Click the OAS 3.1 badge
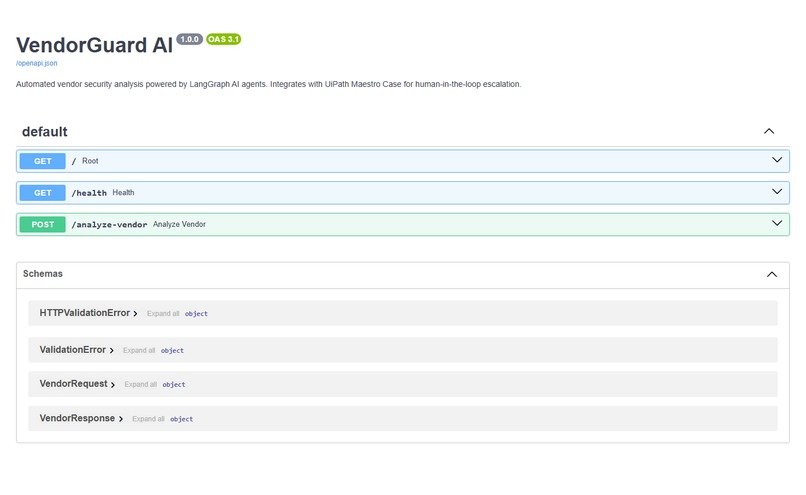Viewport: 806px width, 495px height. coord(224,39)
